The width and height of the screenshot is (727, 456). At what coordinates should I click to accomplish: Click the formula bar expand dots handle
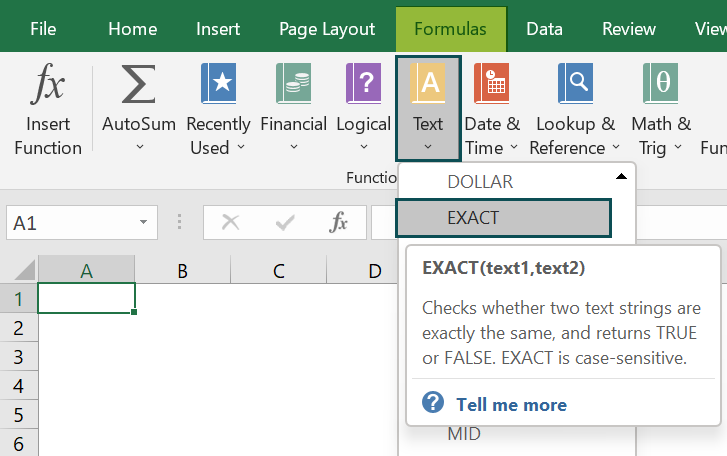pyautogui.click(x=179, y=222)
